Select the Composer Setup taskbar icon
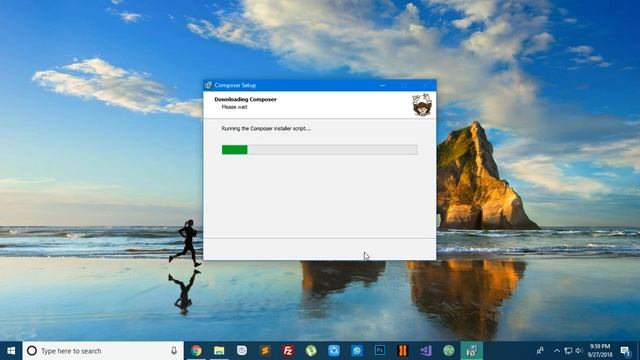 click(x=471, y=351)
